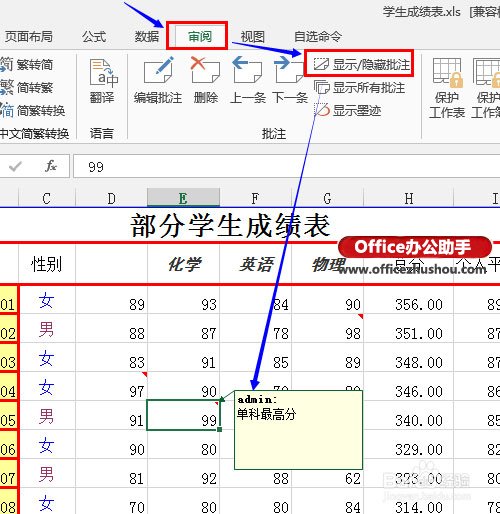This screenshot has width=500, height=514.
Task: Click the comment box reading 单科最高分
Action: point(298,430)
